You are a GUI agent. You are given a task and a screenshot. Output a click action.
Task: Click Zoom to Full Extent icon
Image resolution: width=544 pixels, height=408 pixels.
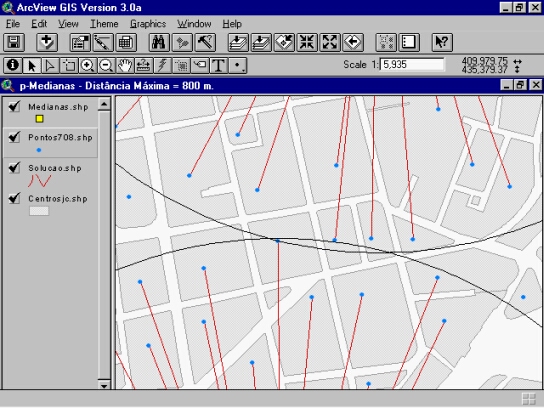click(238, 42)
